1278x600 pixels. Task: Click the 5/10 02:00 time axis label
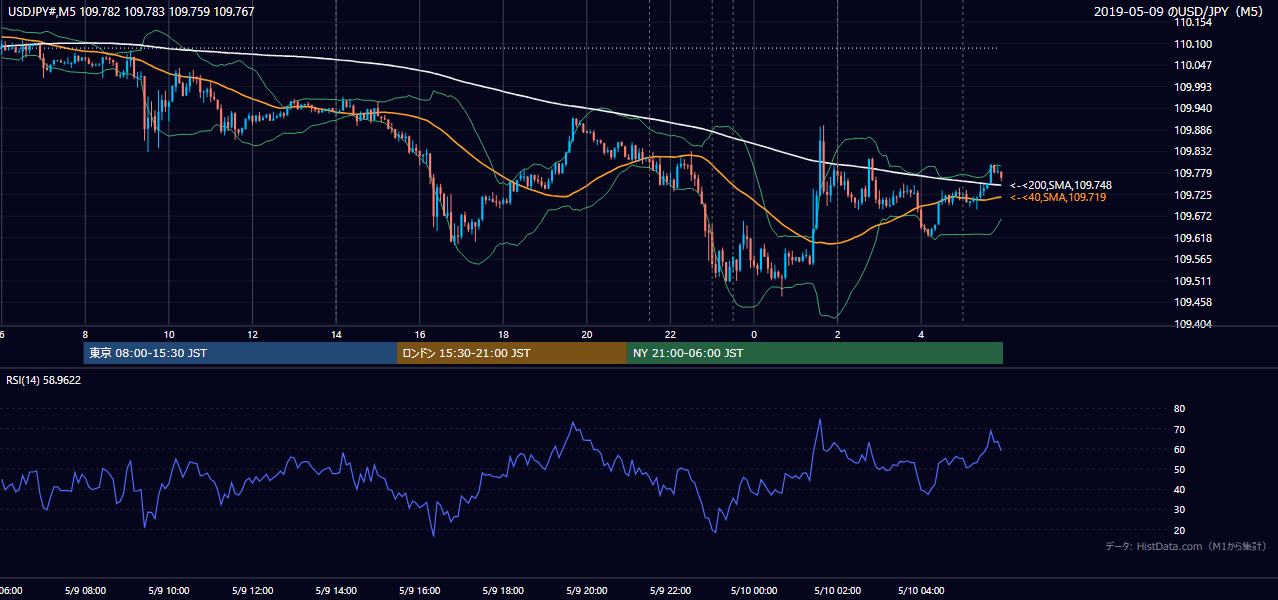[x=837, y=590]
